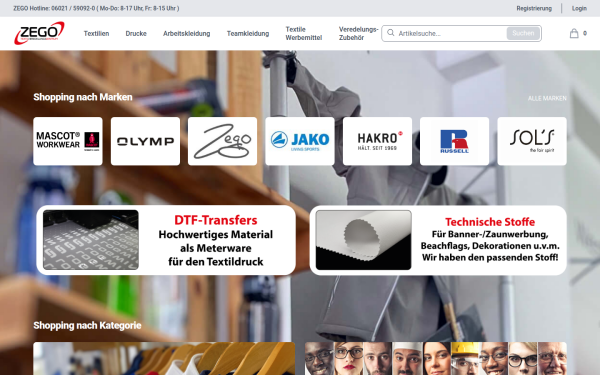This screenshot has width=600, height=375.
Task: Select the Mascot Workwear brand tile
Action: (68, 141)
